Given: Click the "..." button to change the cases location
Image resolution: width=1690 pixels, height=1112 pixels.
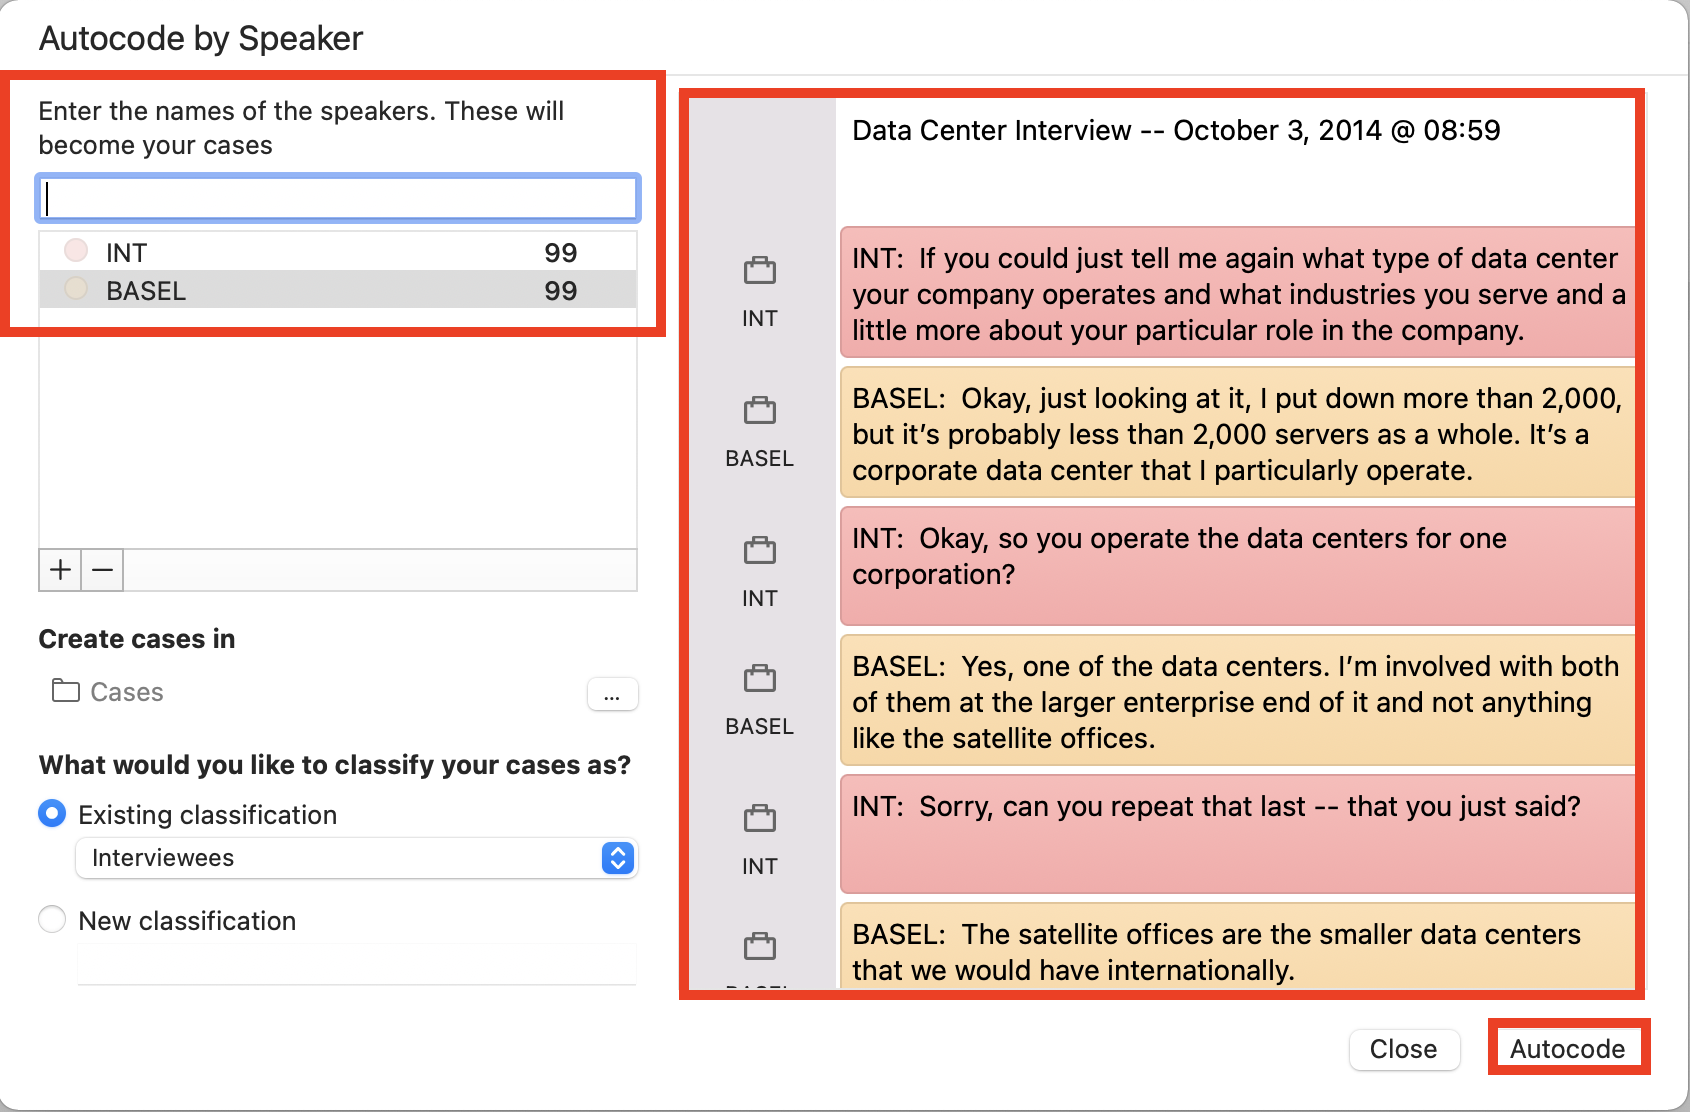Looking at the screenshot, I should point(613,694).
